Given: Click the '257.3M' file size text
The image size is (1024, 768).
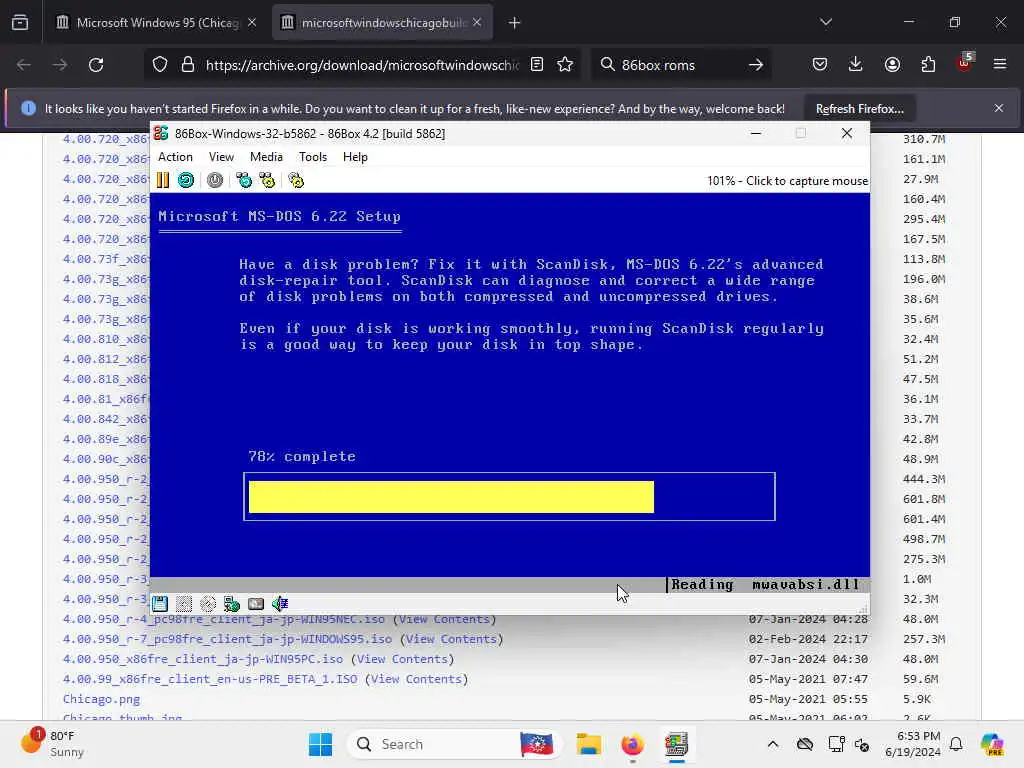Looking at the screenshot, I should [923, 639].
